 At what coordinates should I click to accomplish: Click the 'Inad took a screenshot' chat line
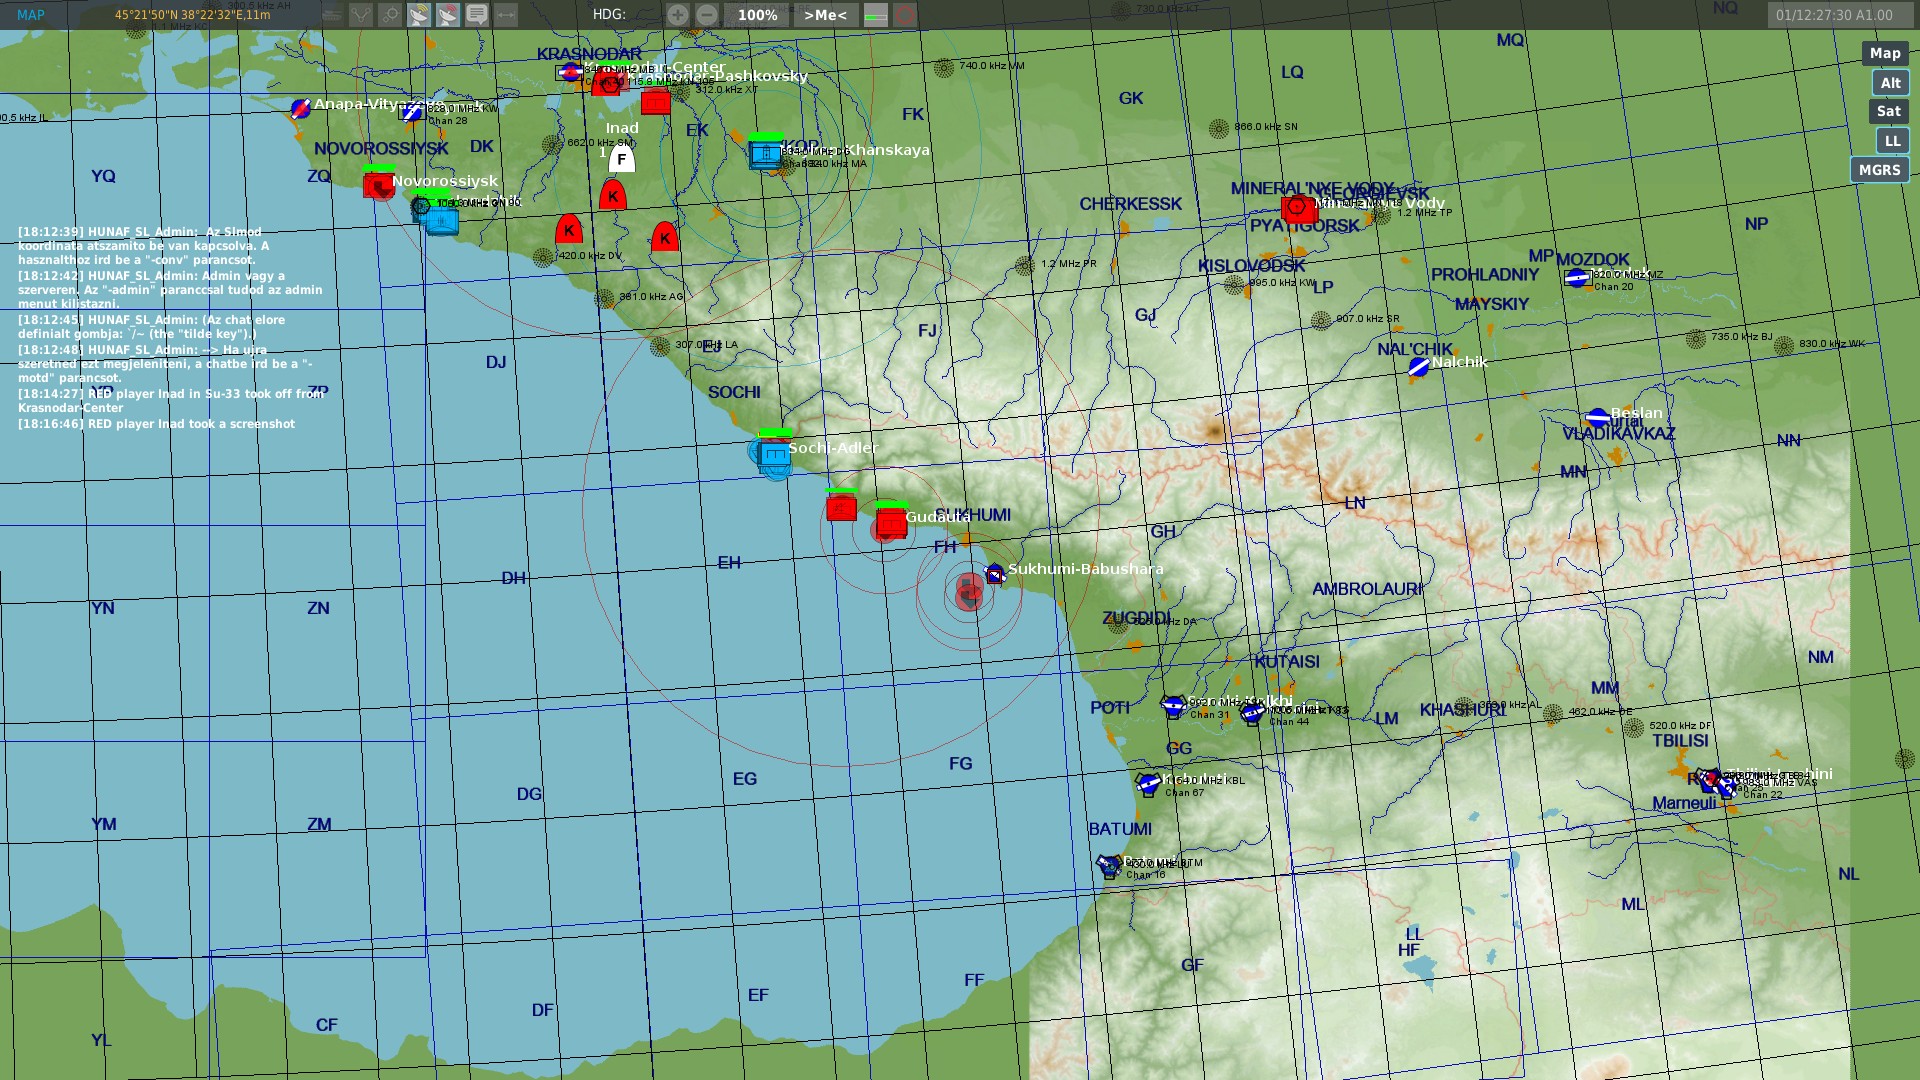[156, 424]
